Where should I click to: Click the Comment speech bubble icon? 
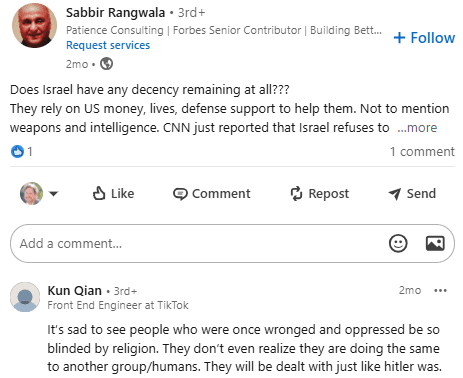coord(180,194)
